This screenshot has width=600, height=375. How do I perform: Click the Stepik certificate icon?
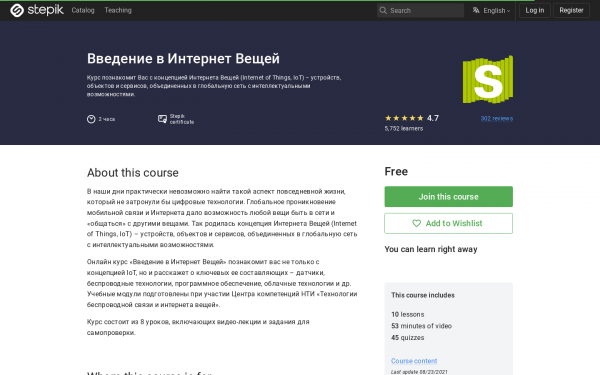162,119
